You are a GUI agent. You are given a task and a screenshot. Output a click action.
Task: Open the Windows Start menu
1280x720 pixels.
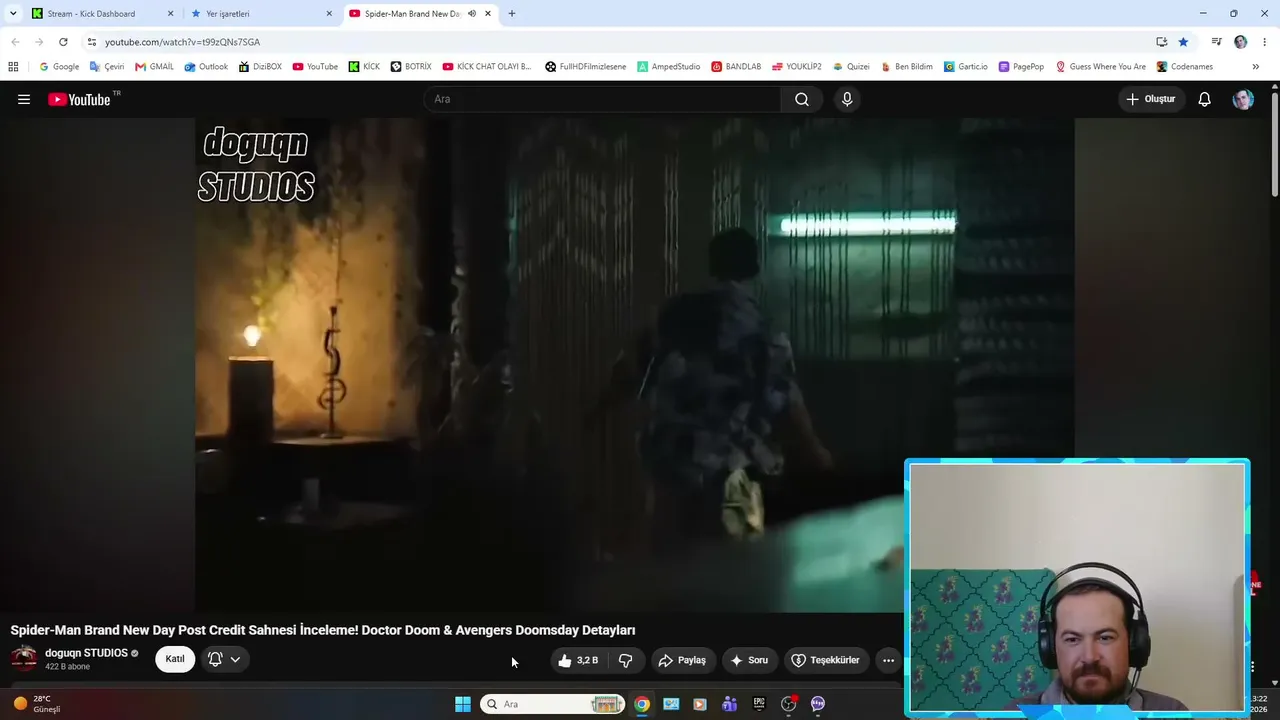[x=463, y=704]
